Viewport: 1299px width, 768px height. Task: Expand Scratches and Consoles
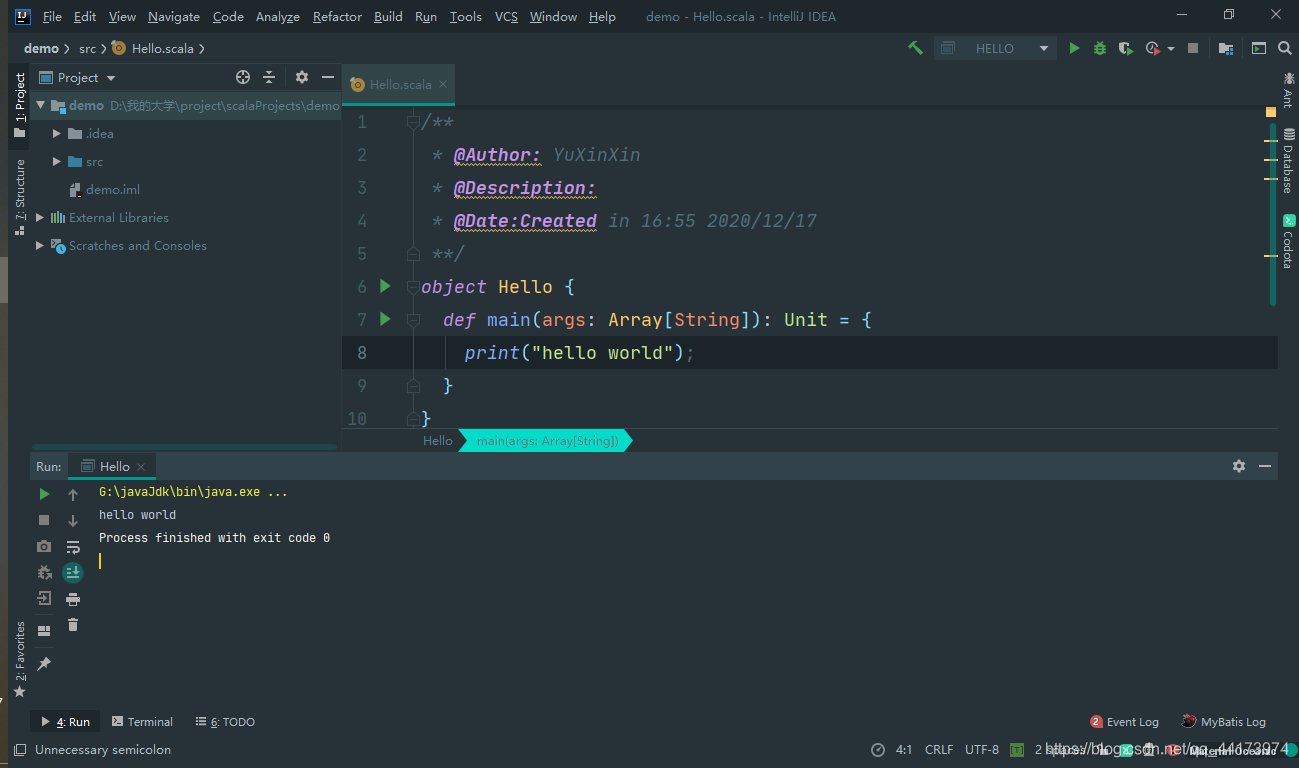(x=40, y=245)
